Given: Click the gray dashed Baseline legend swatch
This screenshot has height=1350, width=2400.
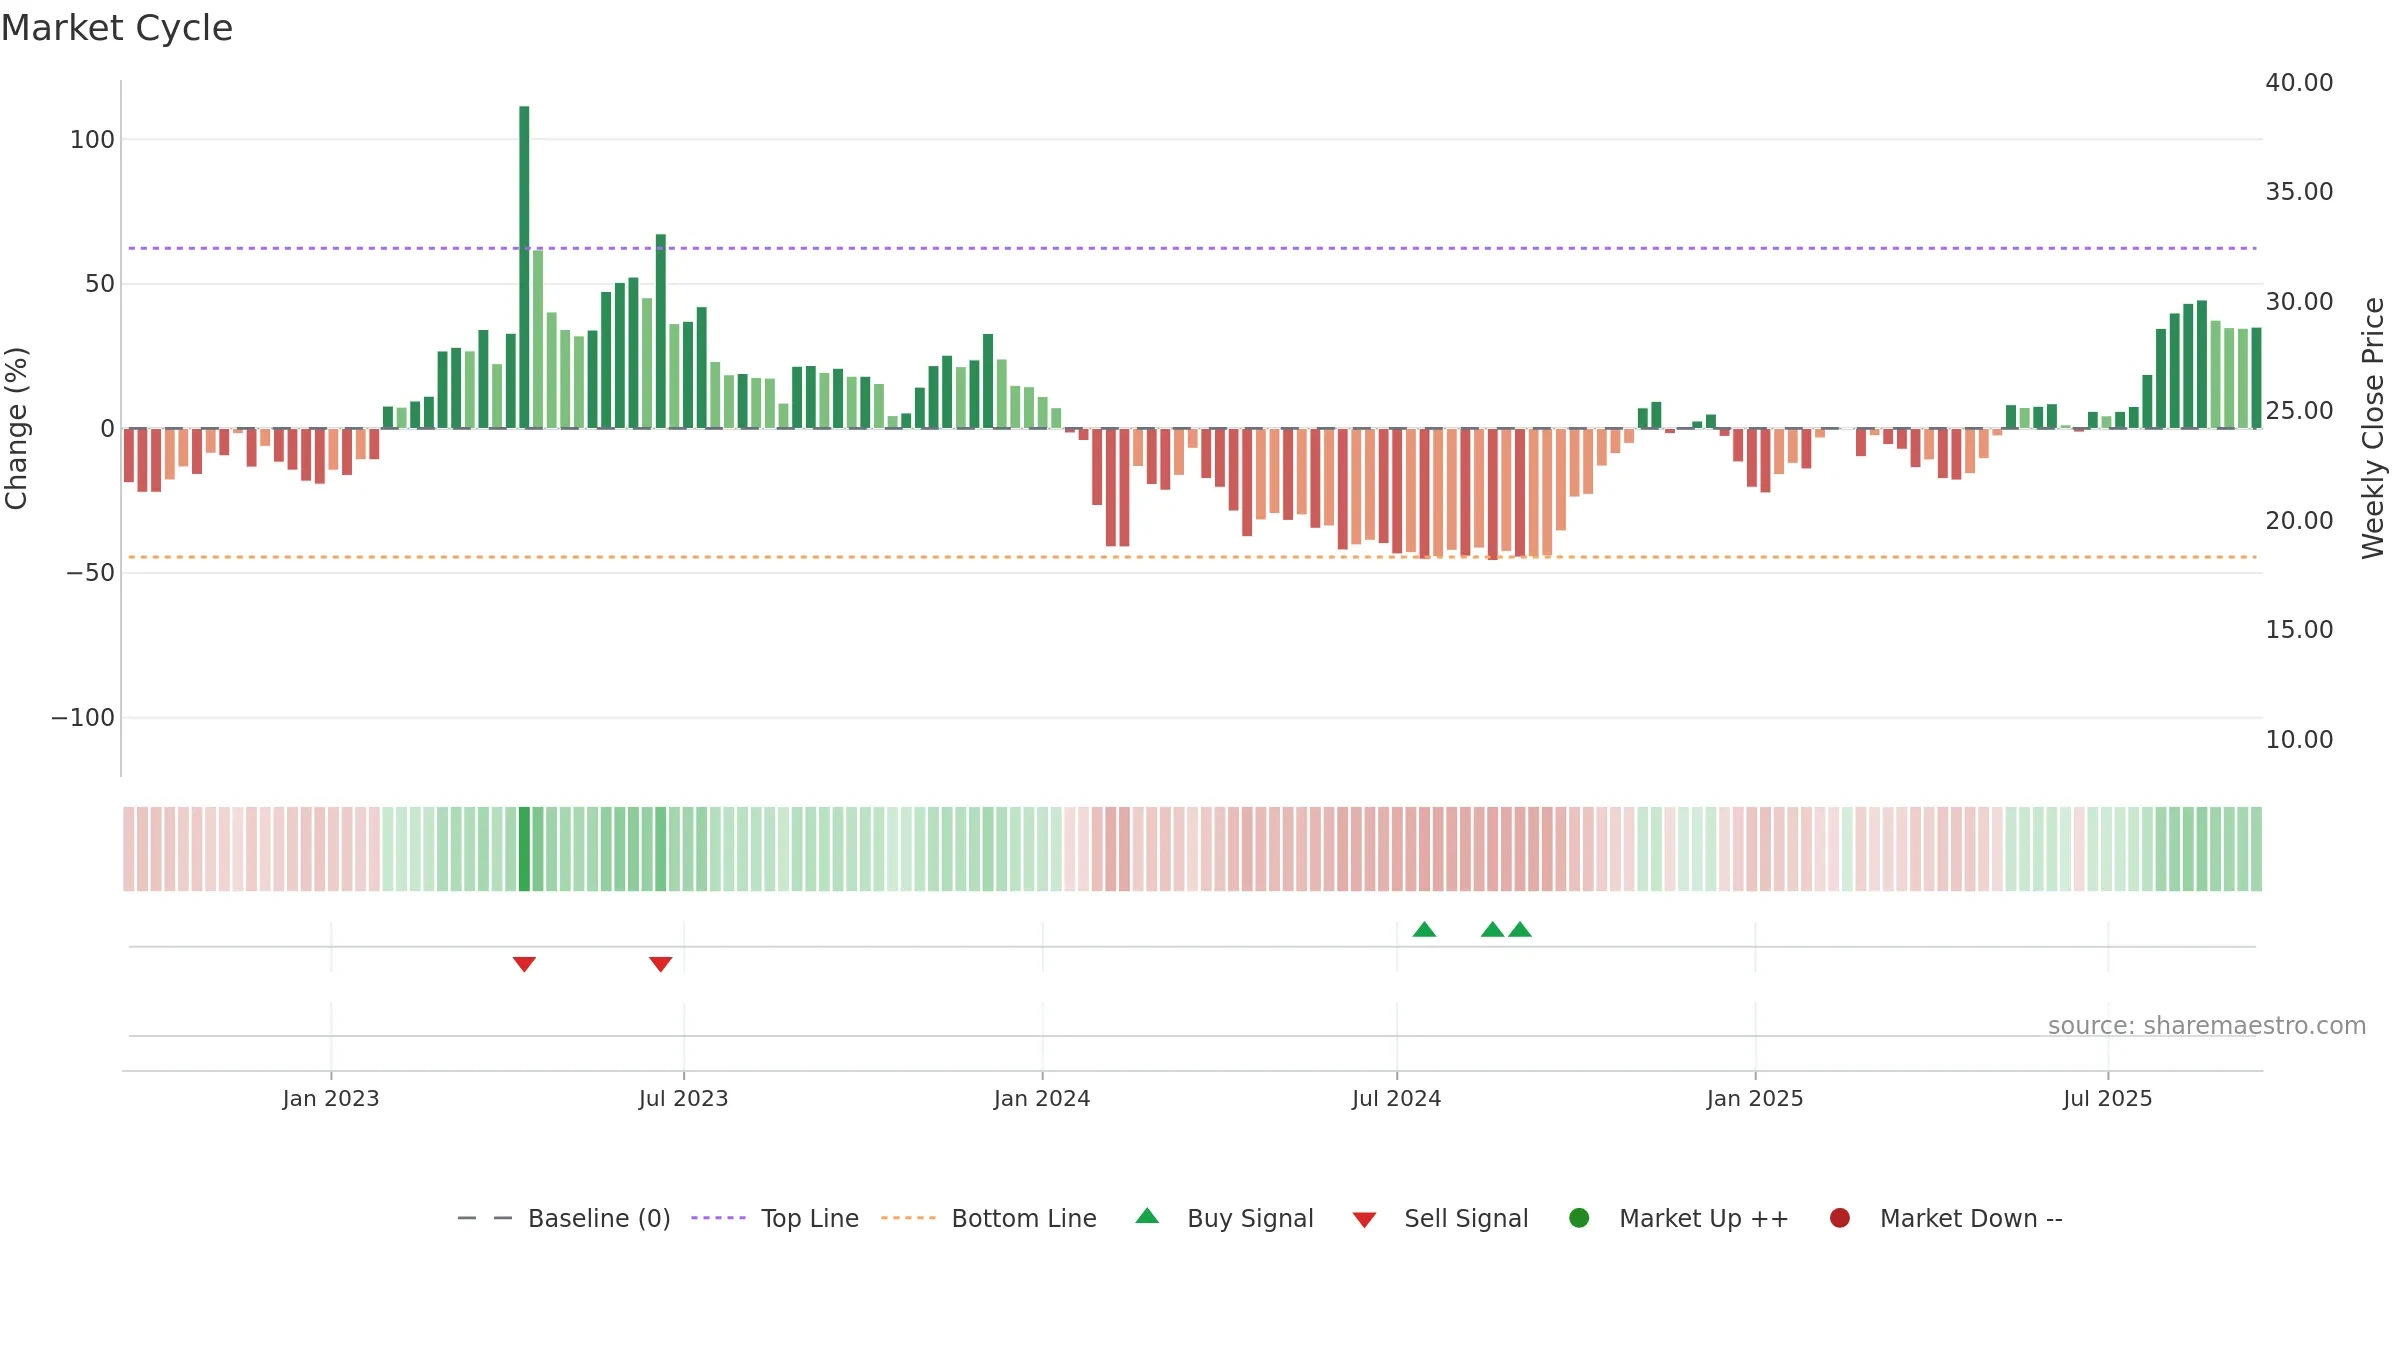Looking at the screenshot, I should point(485,1218).
